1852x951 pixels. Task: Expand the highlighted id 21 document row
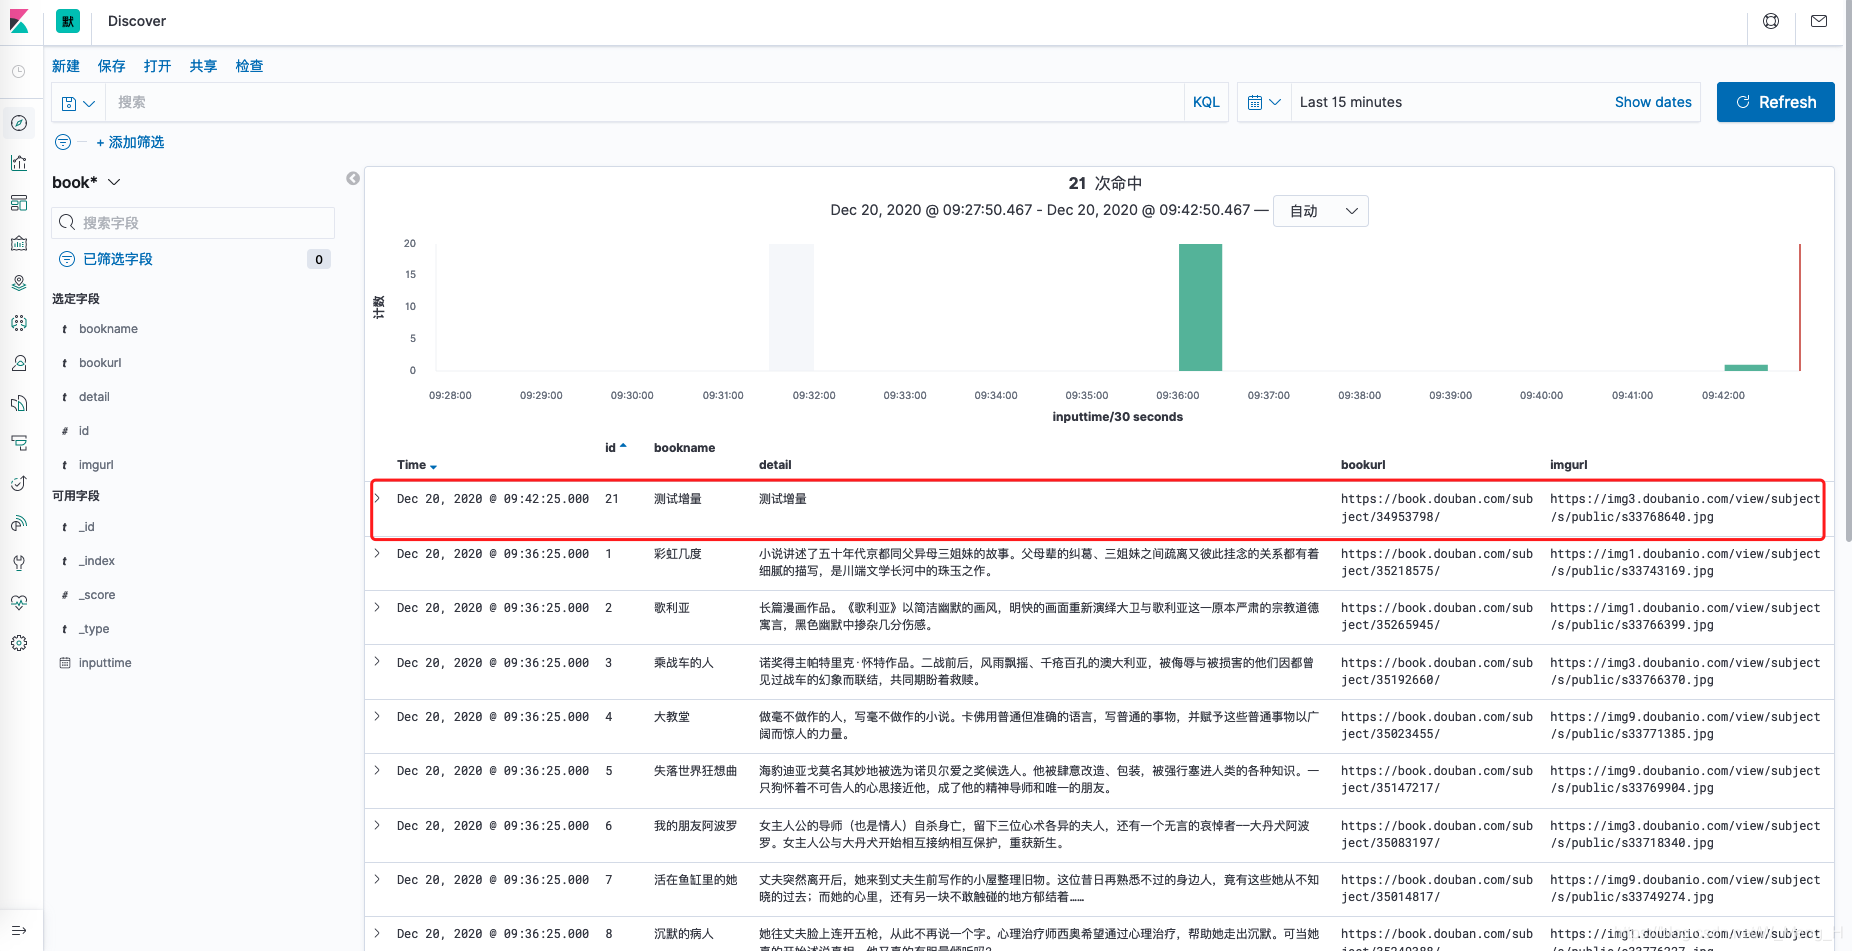pyautogui.click(x=378, y=498)
